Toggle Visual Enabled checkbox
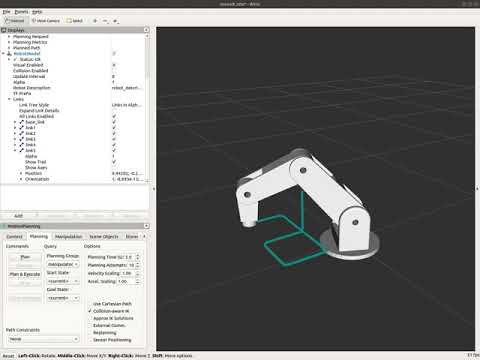This screenshot has width=480, height=360. (114, 65)
